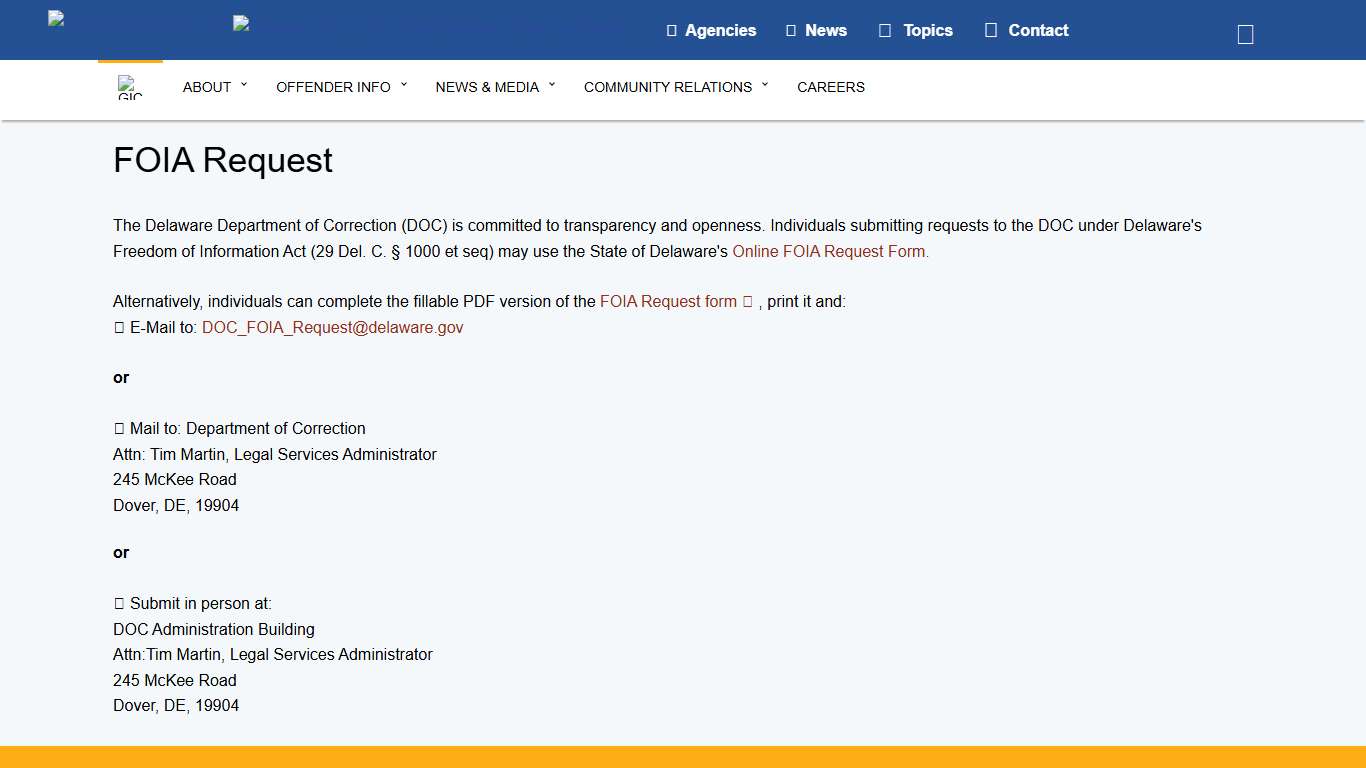The height and width of the screenshot is (768, 1366).
Task: Open the NEWS & MEDIA dropdown
Action: tap(495, 87)
